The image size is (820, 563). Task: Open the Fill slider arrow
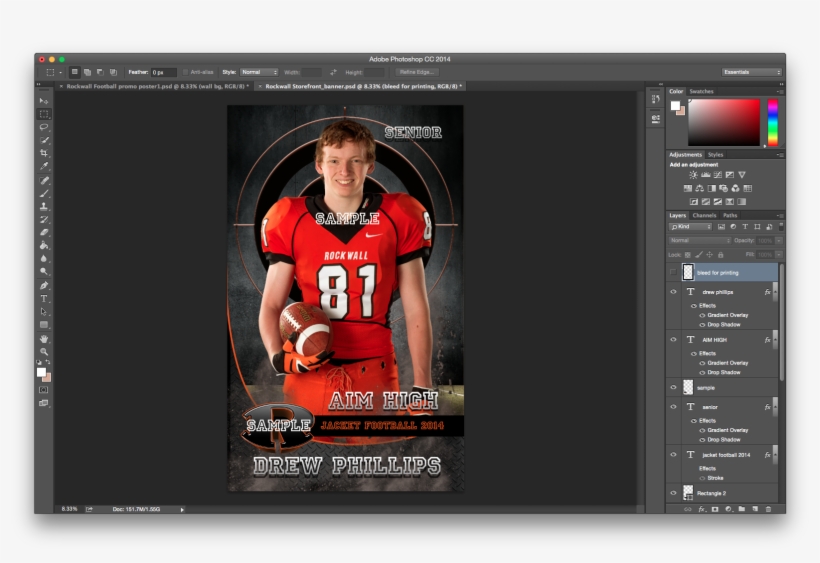coord(779,255)
